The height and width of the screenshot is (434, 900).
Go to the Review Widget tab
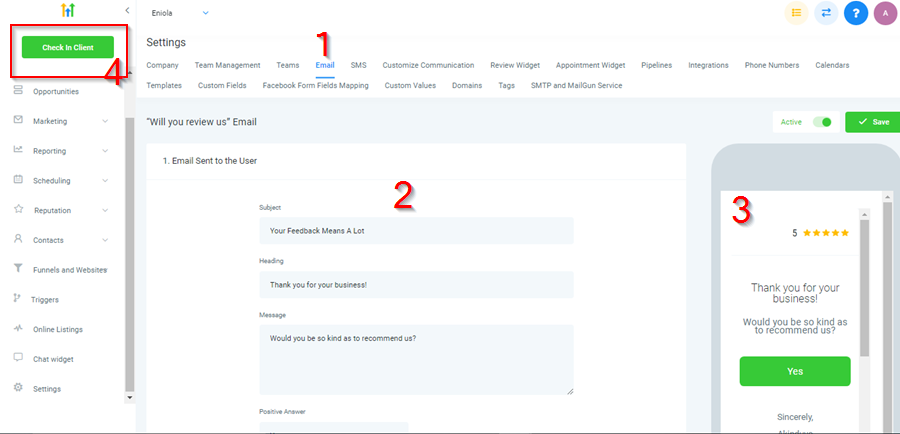[515, 65]
